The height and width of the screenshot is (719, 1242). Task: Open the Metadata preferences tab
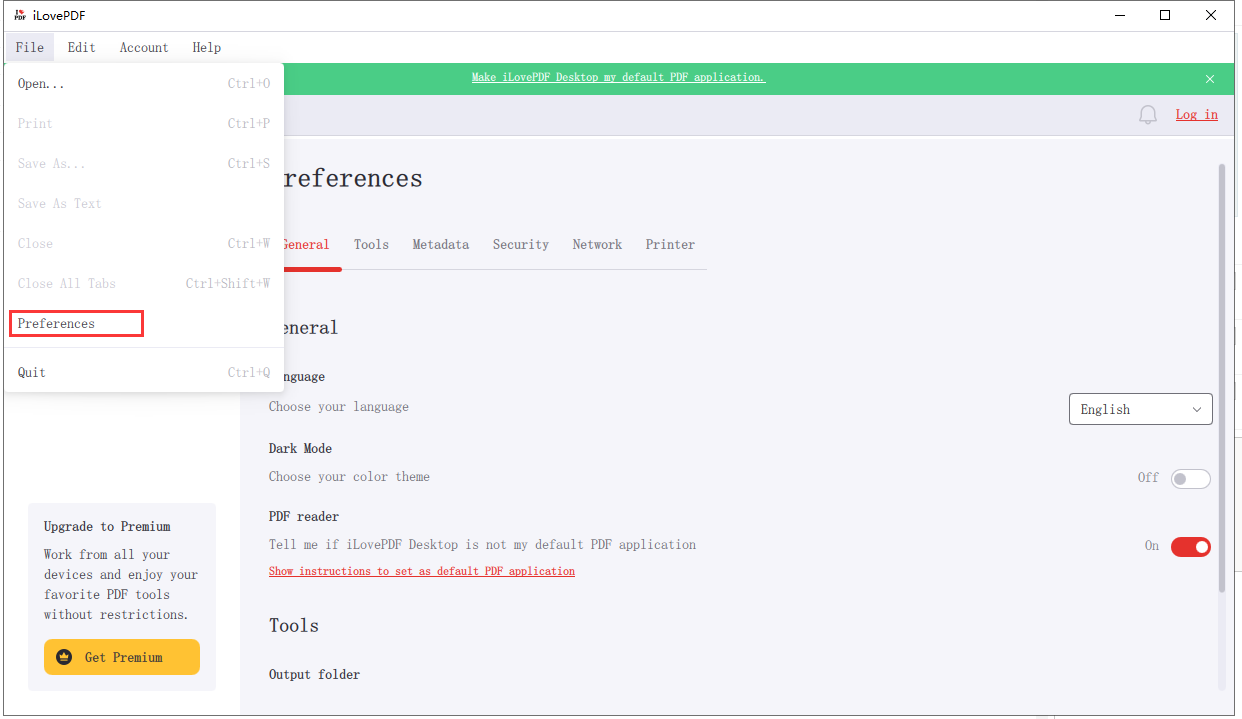click(x=441, y=245)
